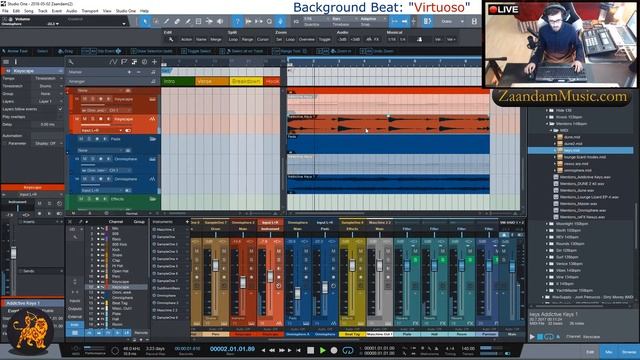Viewport: 640px width, 360px height.
Task: Click the browser preview play icon
Action: [532, 337]
